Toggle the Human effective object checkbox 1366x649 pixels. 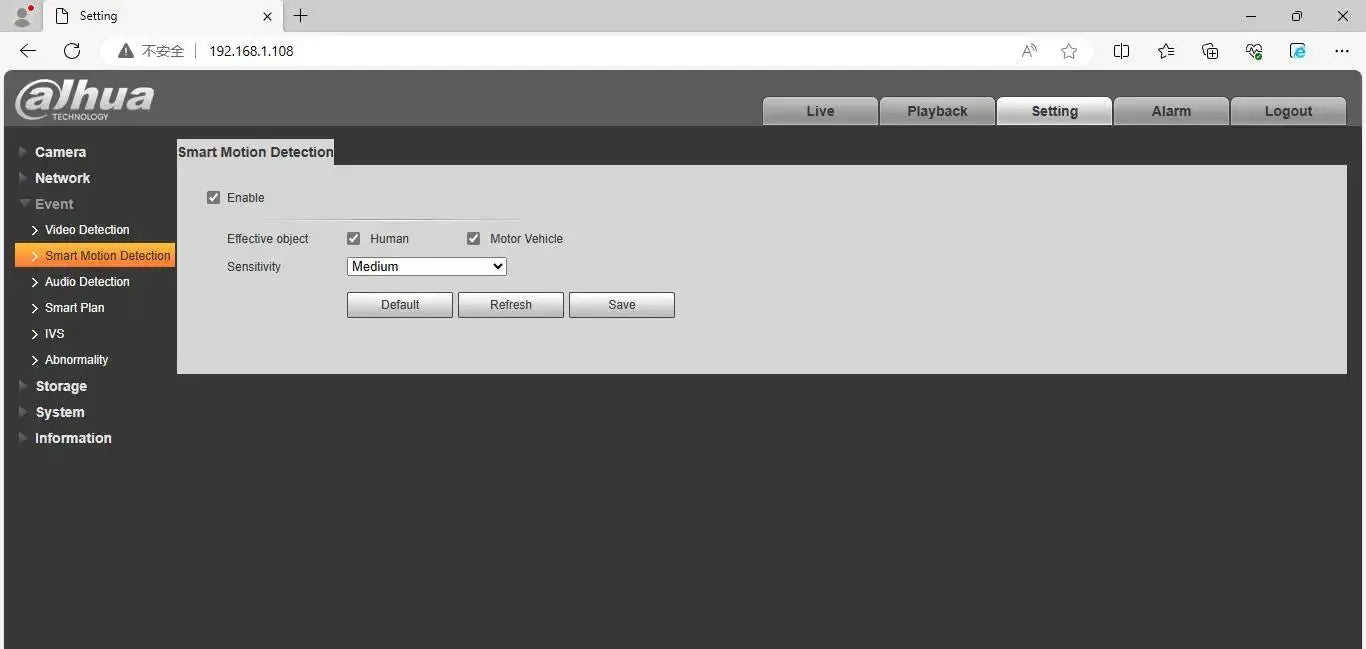click(353, 239)
